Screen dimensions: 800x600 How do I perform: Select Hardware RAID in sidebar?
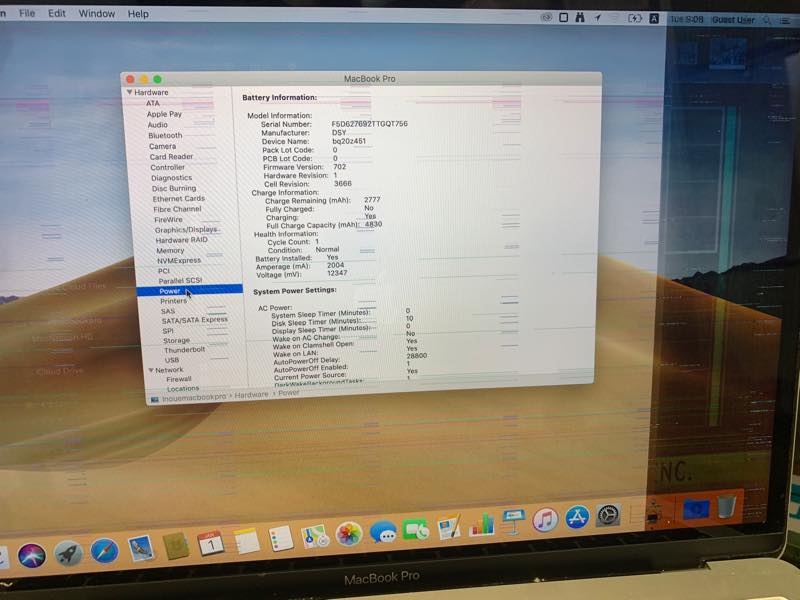click(182, 240)
